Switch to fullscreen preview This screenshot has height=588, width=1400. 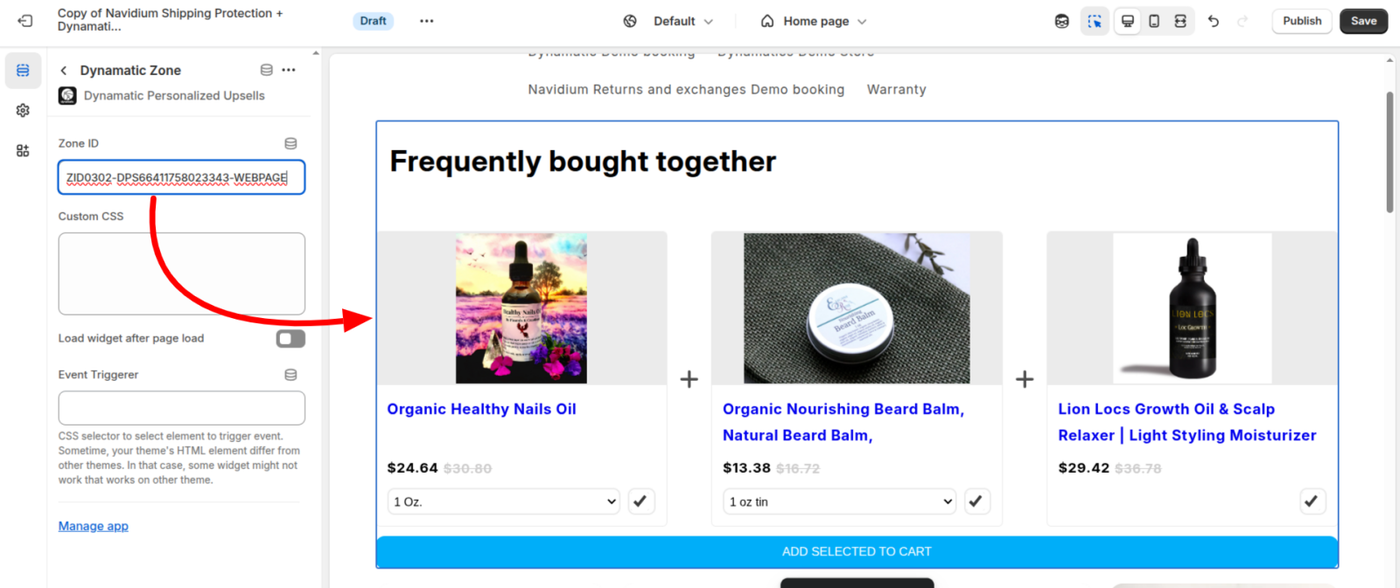pos(1180,21)
